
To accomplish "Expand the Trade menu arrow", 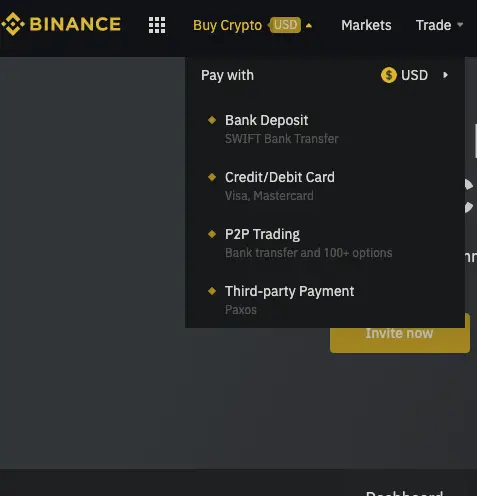I will 460,25.
